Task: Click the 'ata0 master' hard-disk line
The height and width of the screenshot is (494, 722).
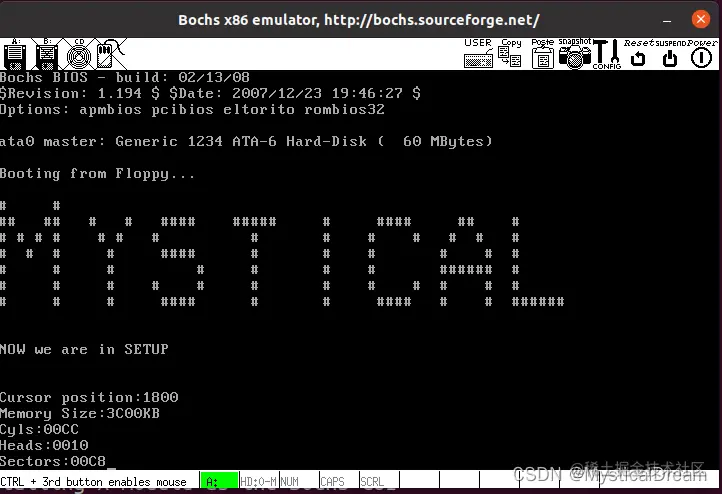Action: tap(246, 141)
